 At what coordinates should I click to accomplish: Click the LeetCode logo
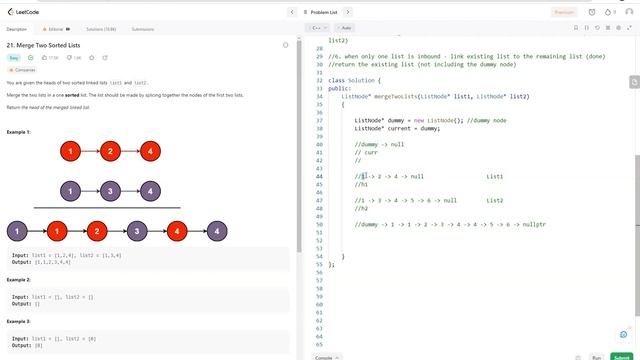(23, 12)
